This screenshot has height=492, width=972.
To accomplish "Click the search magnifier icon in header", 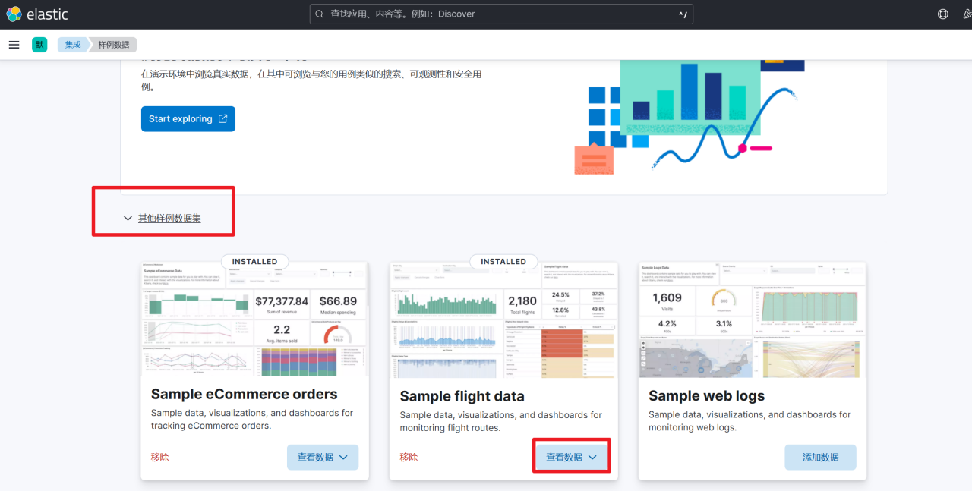I will pos(319,14).
